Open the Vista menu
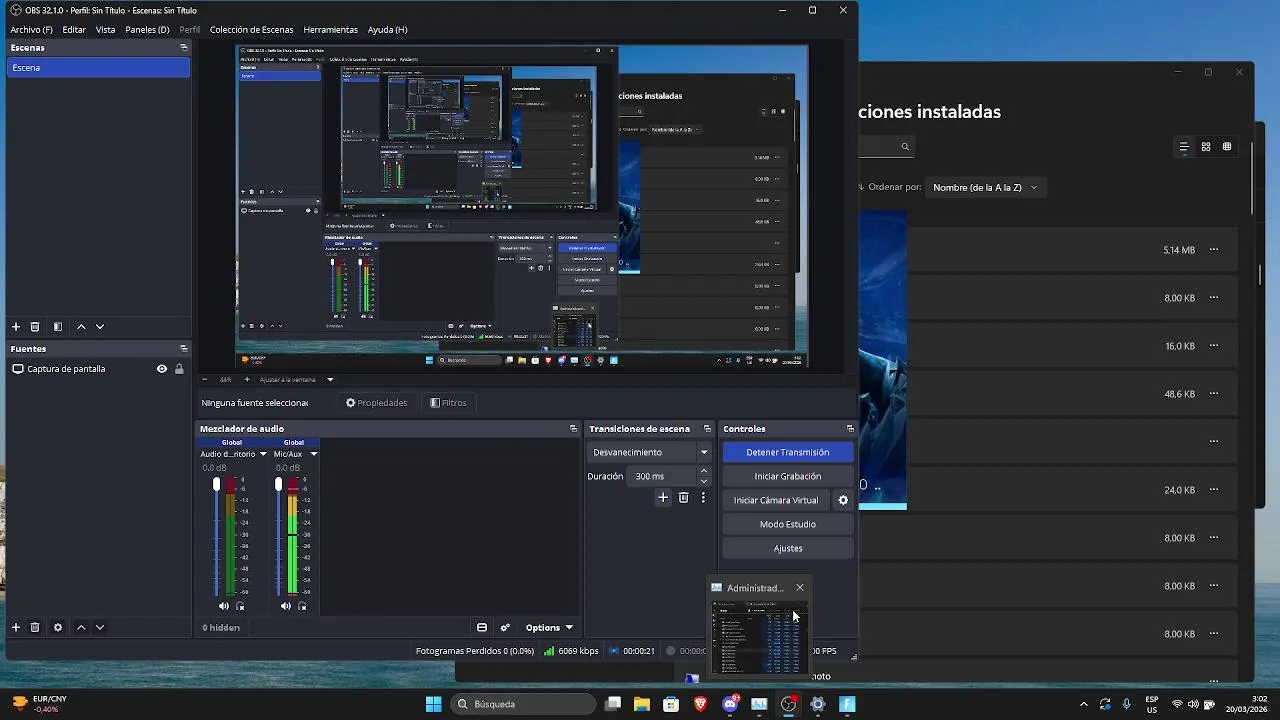This screenshot has width=1280, height=720. pyautogui.click(x=106, y=30)
